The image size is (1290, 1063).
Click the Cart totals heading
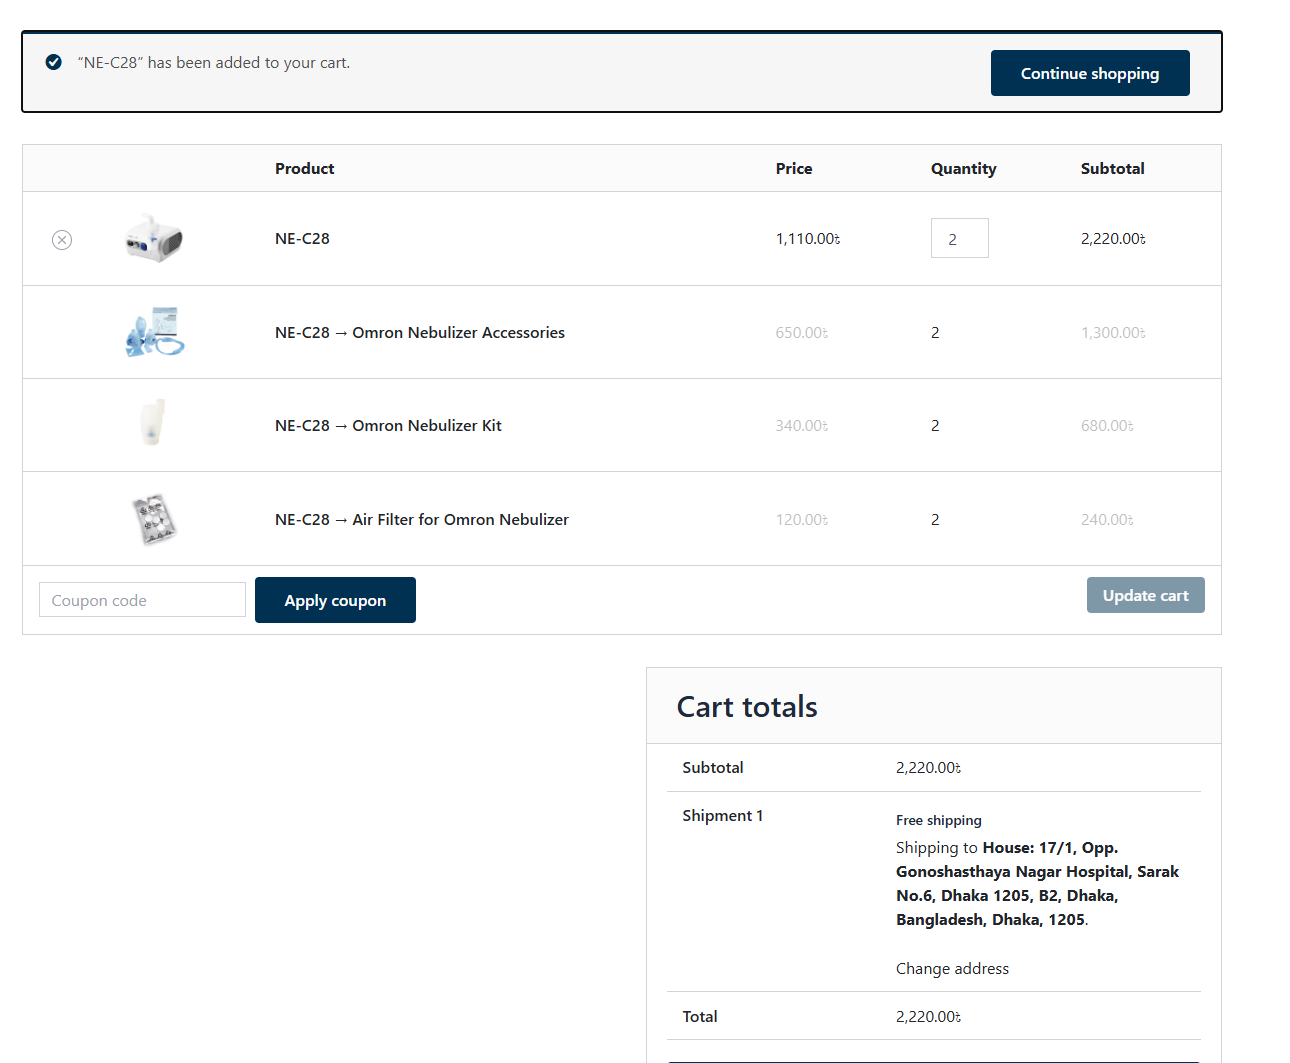747,707
